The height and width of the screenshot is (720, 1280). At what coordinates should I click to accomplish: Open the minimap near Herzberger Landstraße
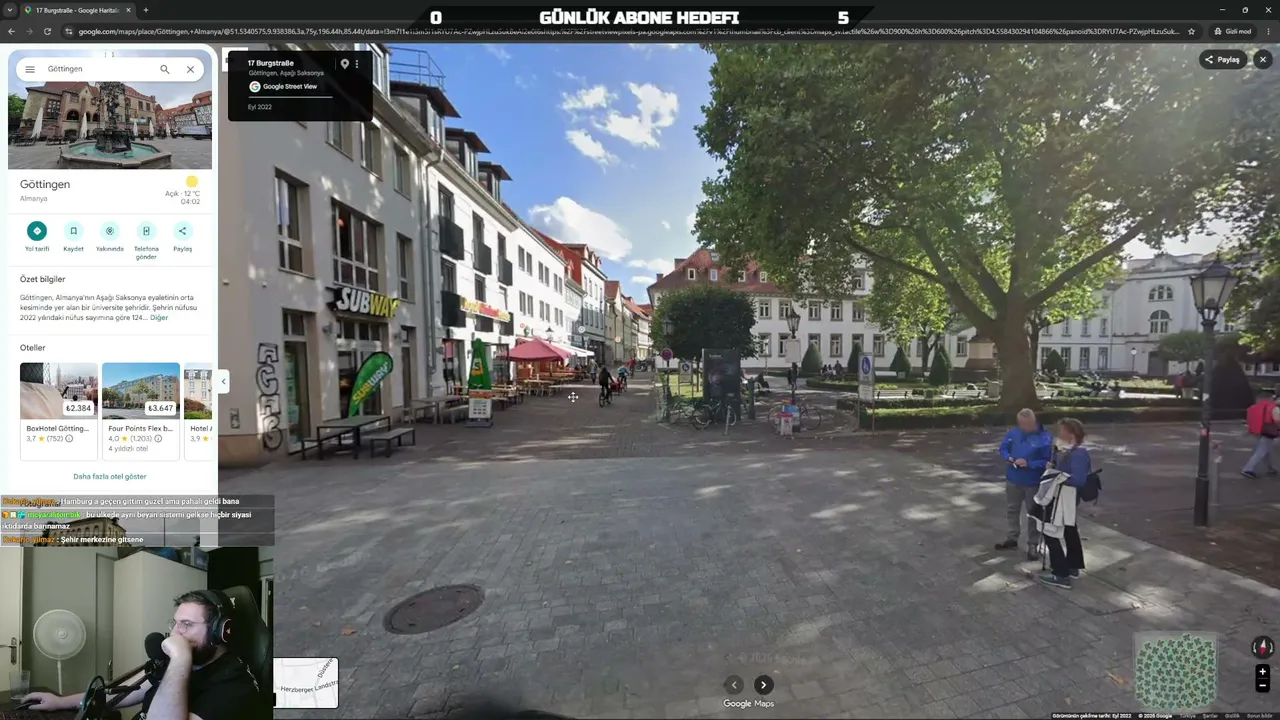pos(306,682)
